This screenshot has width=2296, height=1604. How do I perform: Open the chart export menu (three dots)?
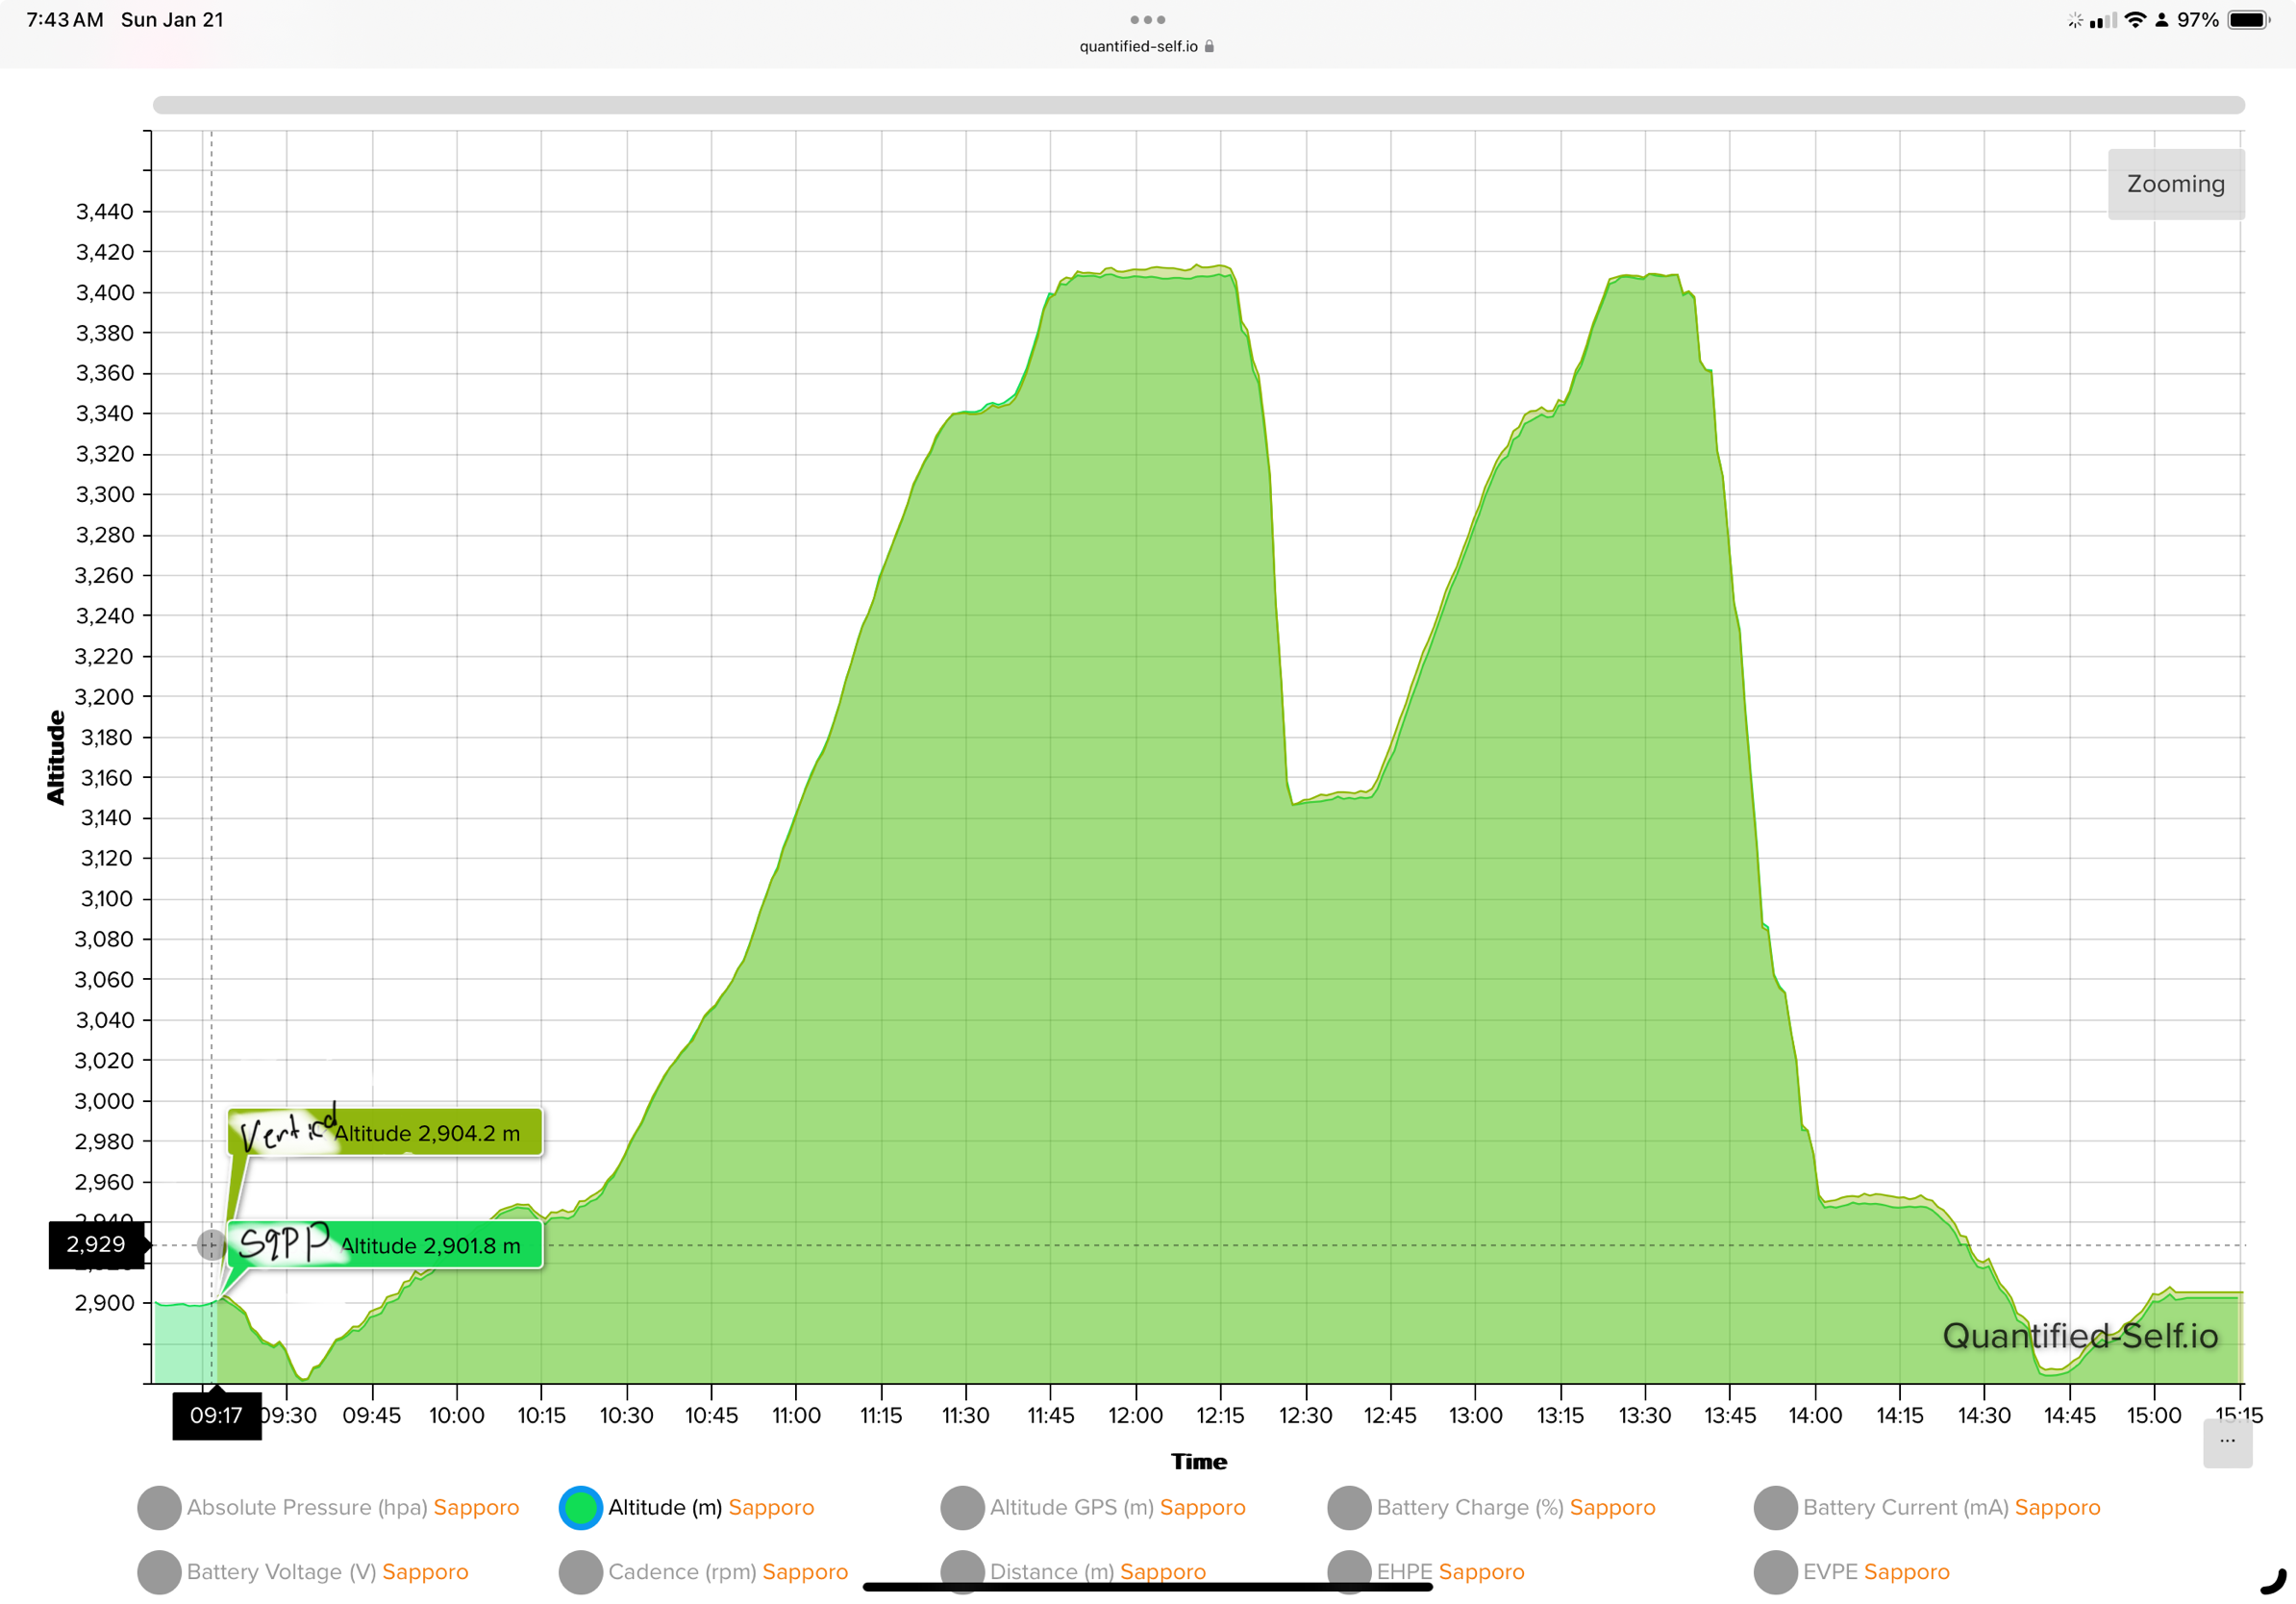[x=2227, y=1442]
